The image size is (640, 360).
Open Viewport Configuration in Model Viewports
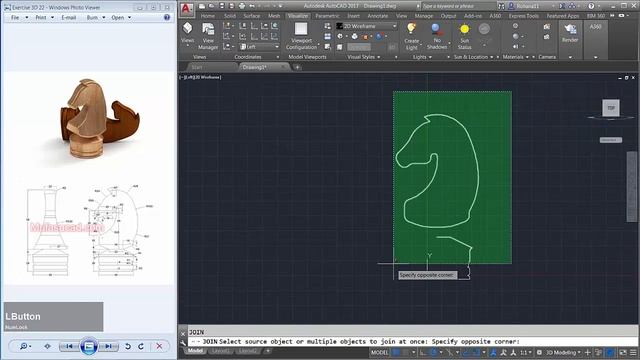point(301,36)
